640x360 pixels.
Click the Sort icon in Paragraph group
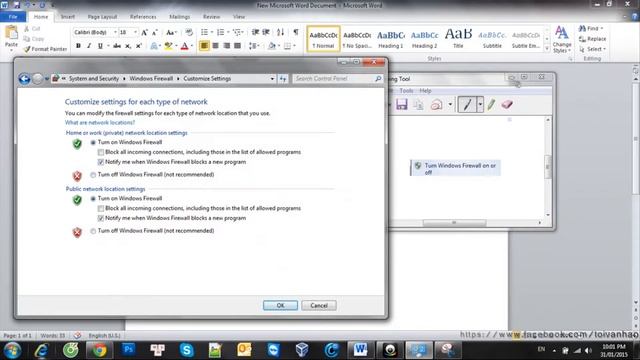[x=280, y=32]
